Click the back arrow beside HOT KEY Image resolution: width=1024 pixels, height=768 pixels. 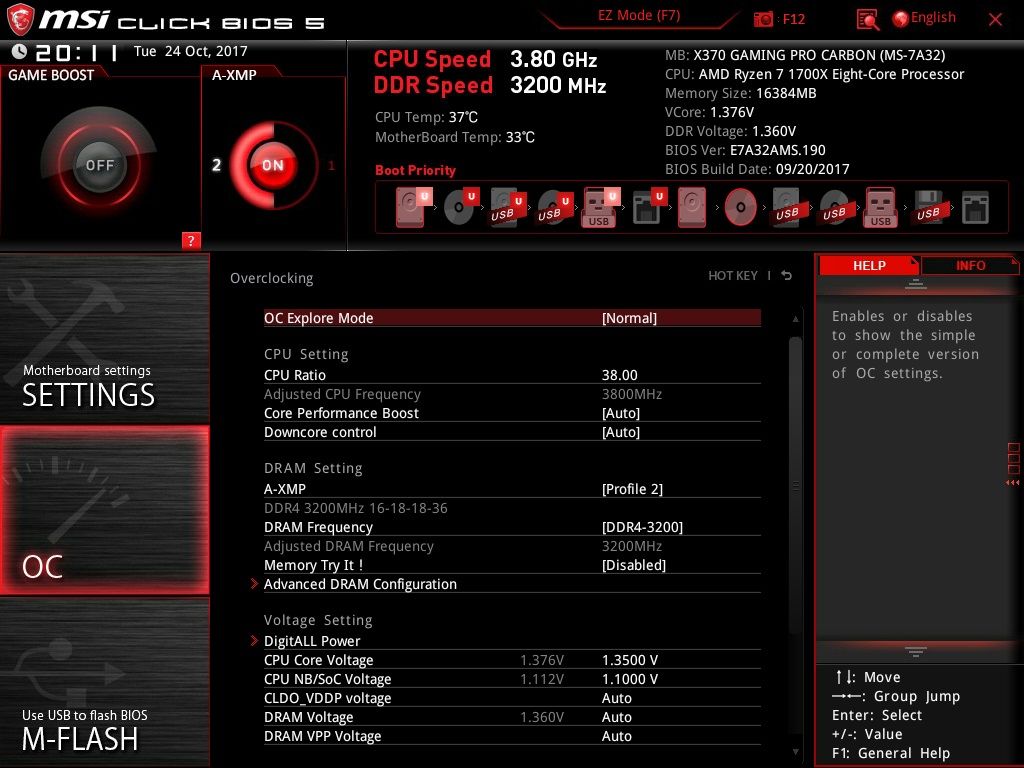[x=787, y=276]
